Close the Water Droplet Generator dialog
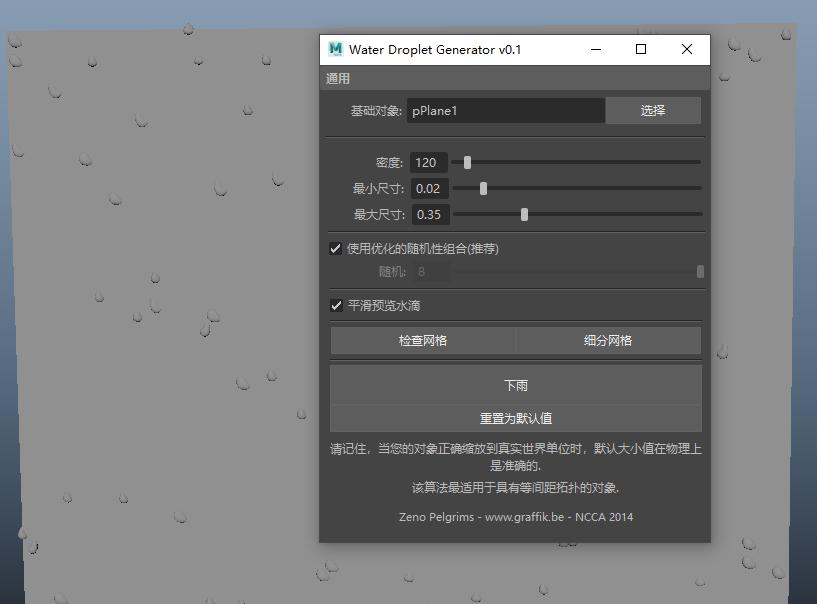This screenshot has width=817, height=604. tap(687, 50)
